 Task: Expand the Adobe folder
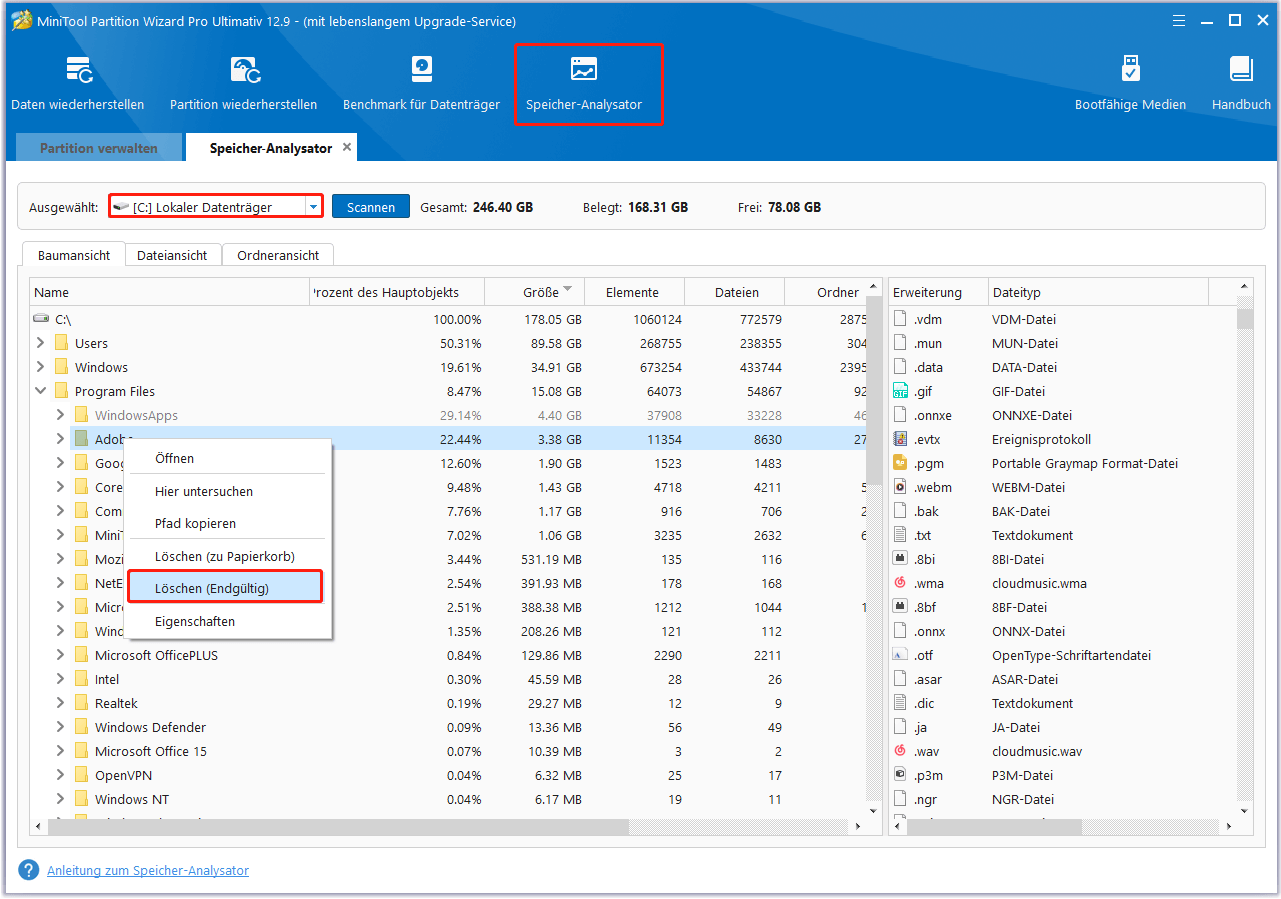60,439
